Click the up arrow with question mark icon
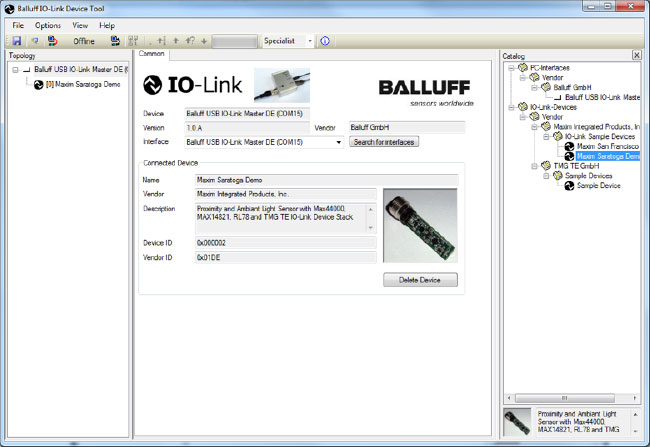 [190, 41]
